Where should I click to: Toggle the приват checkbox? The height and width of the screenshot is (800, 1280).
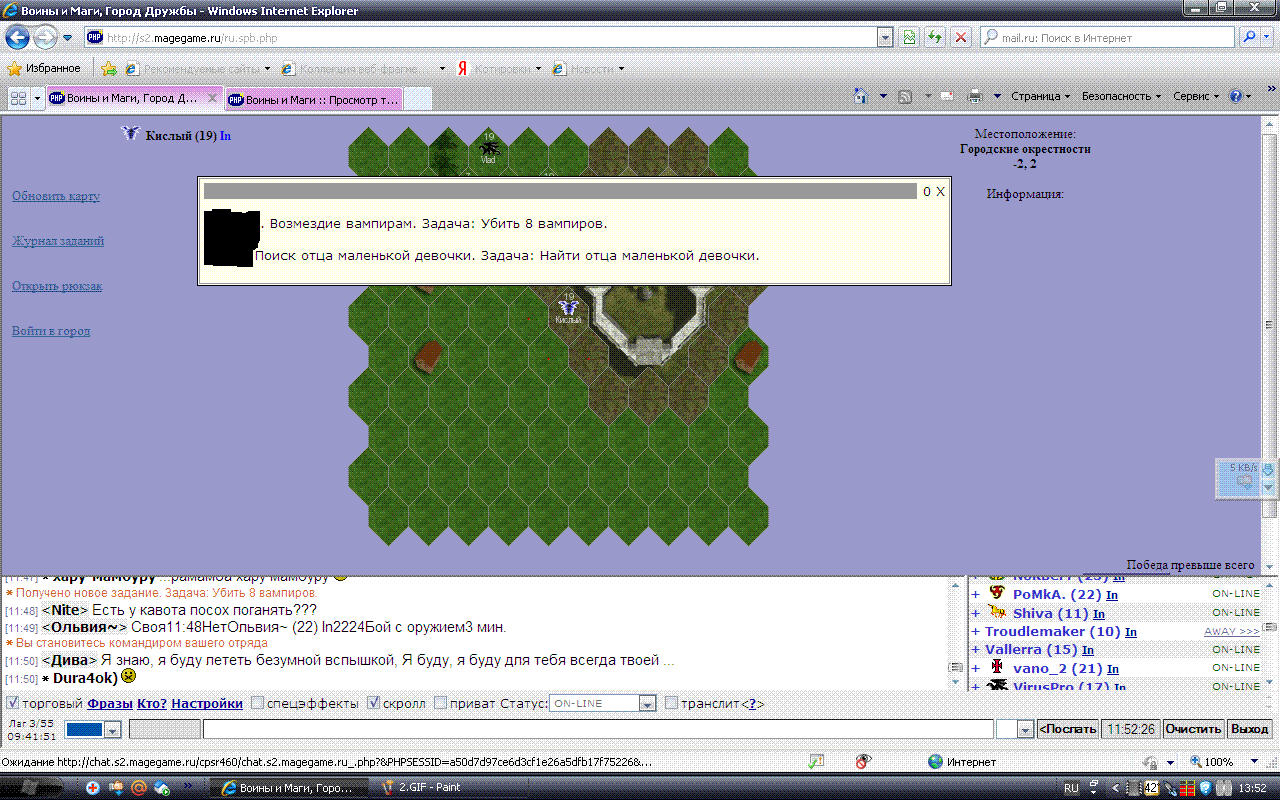click(x=440, y=703)
